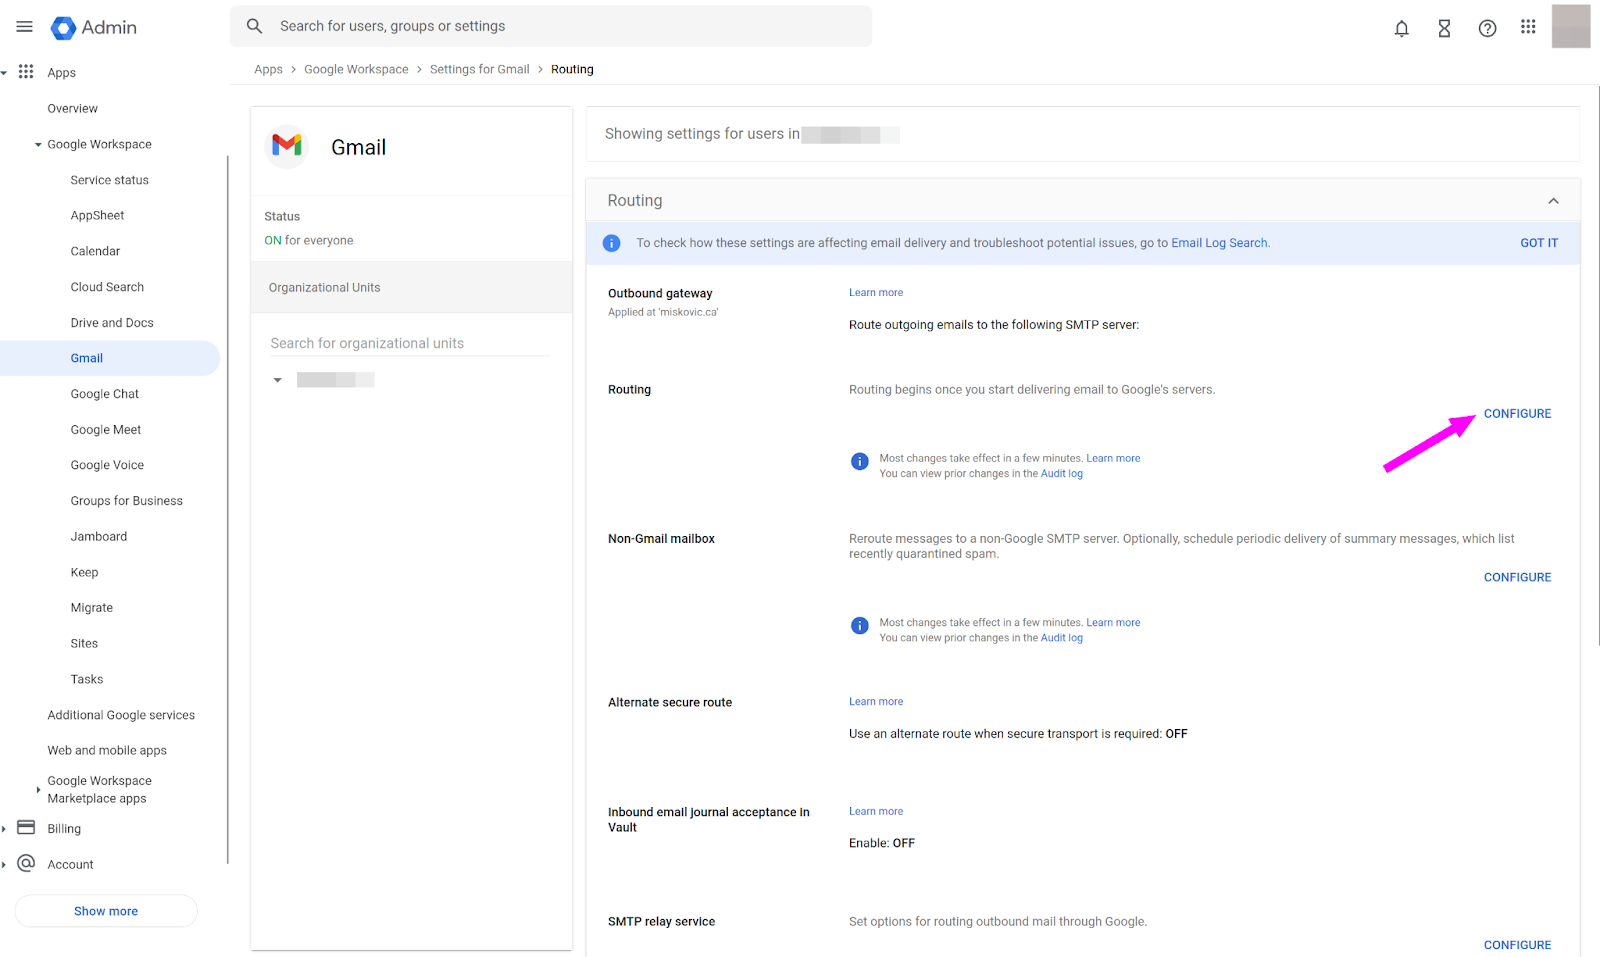Viewport: 1600px width, 957px height.
Task: Open Keep in sidebar
Action: tap(84, 572)
